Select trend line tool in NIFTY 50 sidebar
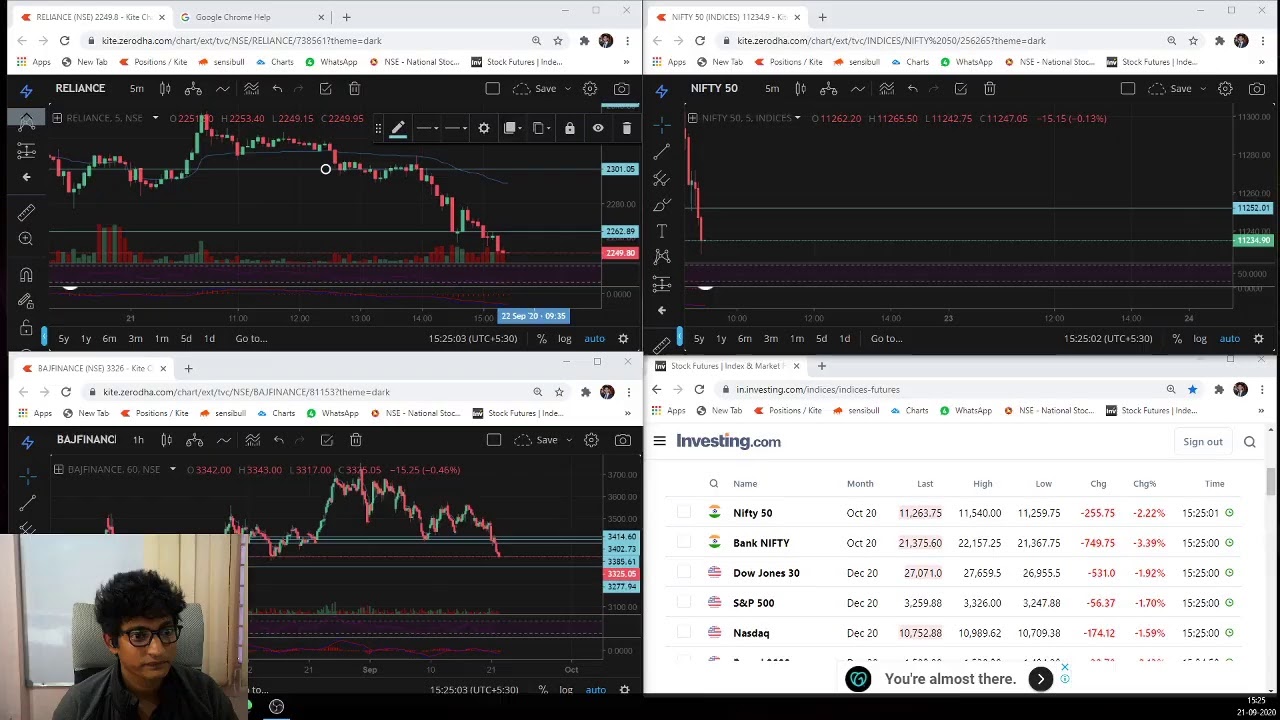The image size is (1280, 720). pos(661,152)
